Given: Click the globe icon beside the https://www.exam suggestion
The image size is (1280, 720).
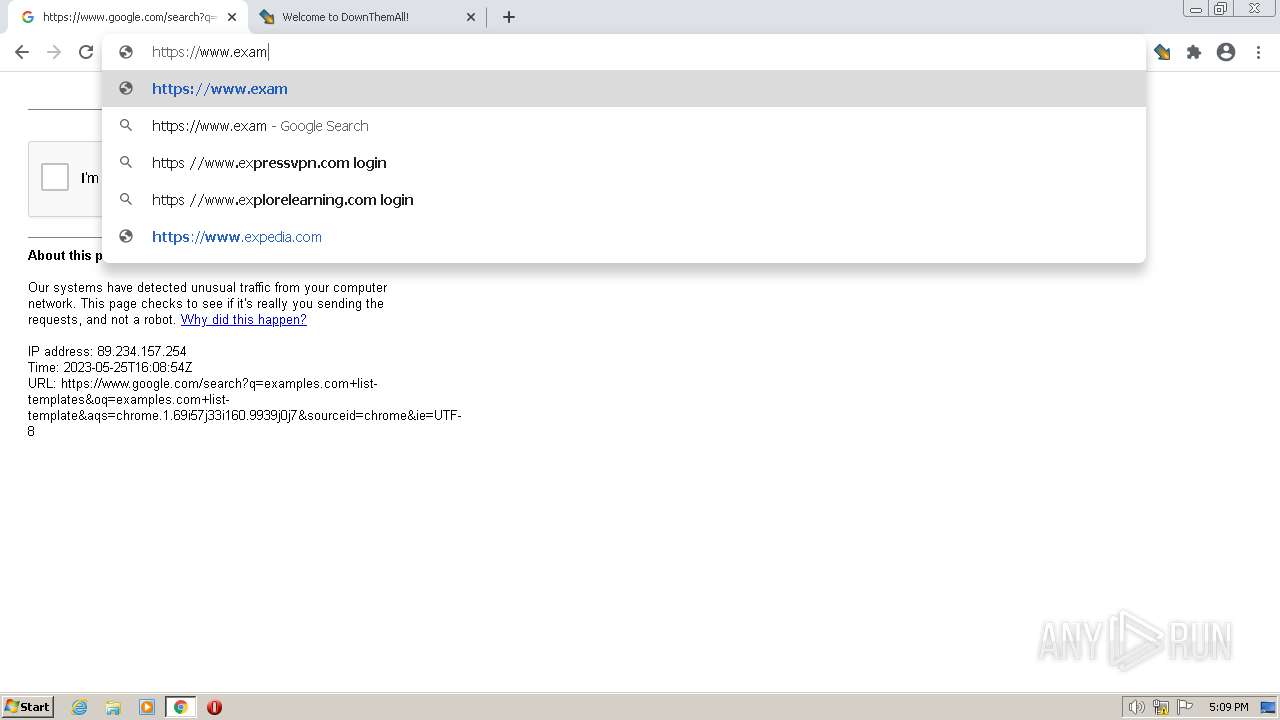Looking at the screenshot, I should click(x=126, y=89).
